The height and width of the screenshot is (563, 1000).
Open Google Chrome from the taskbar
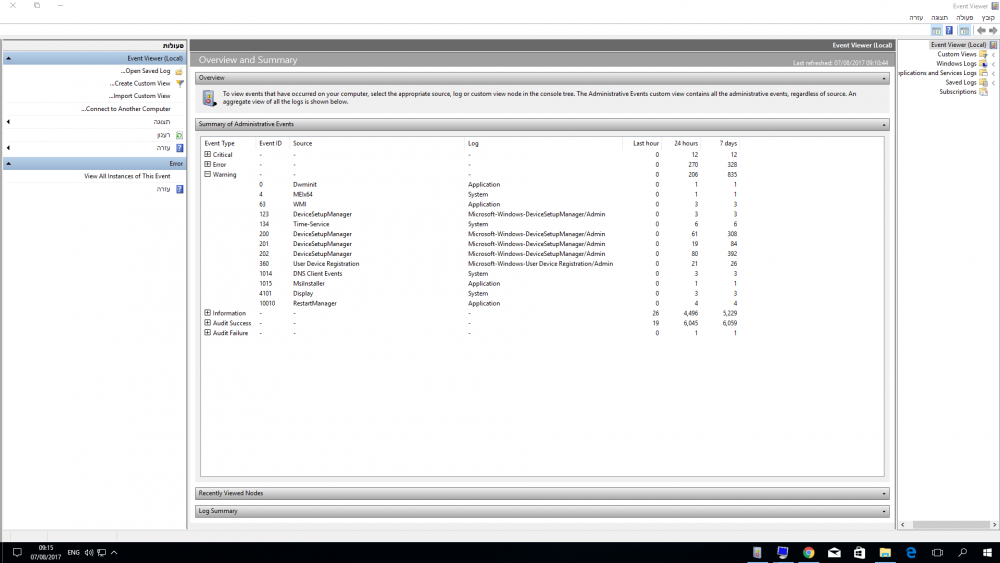809,553
